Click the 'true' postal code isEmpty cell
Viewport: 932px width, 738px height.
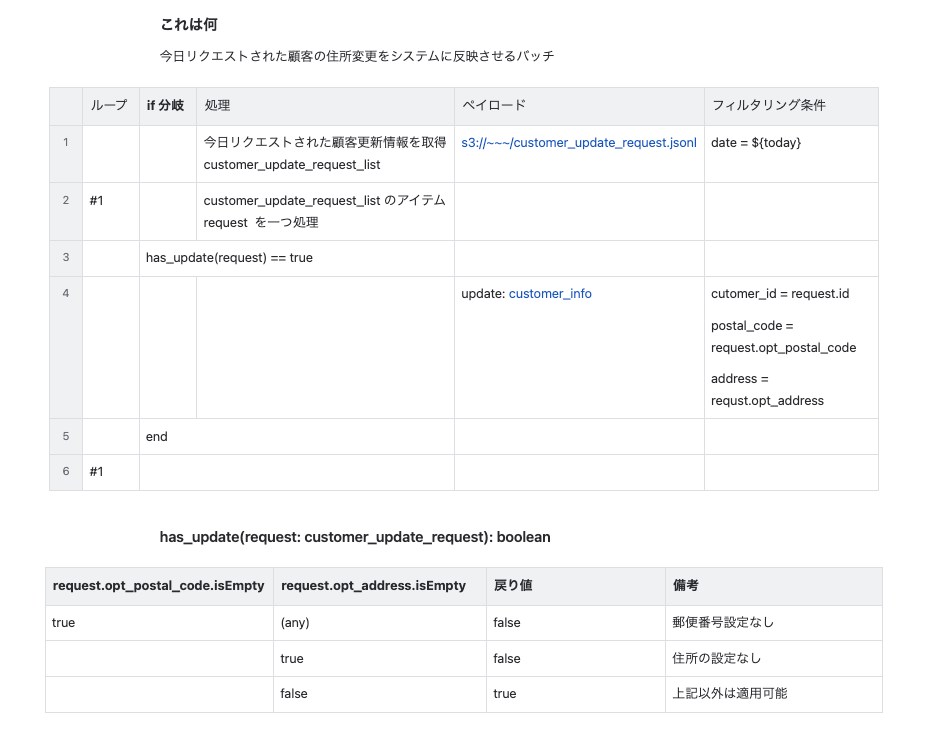pyautogui.click(x=159, y=623)
